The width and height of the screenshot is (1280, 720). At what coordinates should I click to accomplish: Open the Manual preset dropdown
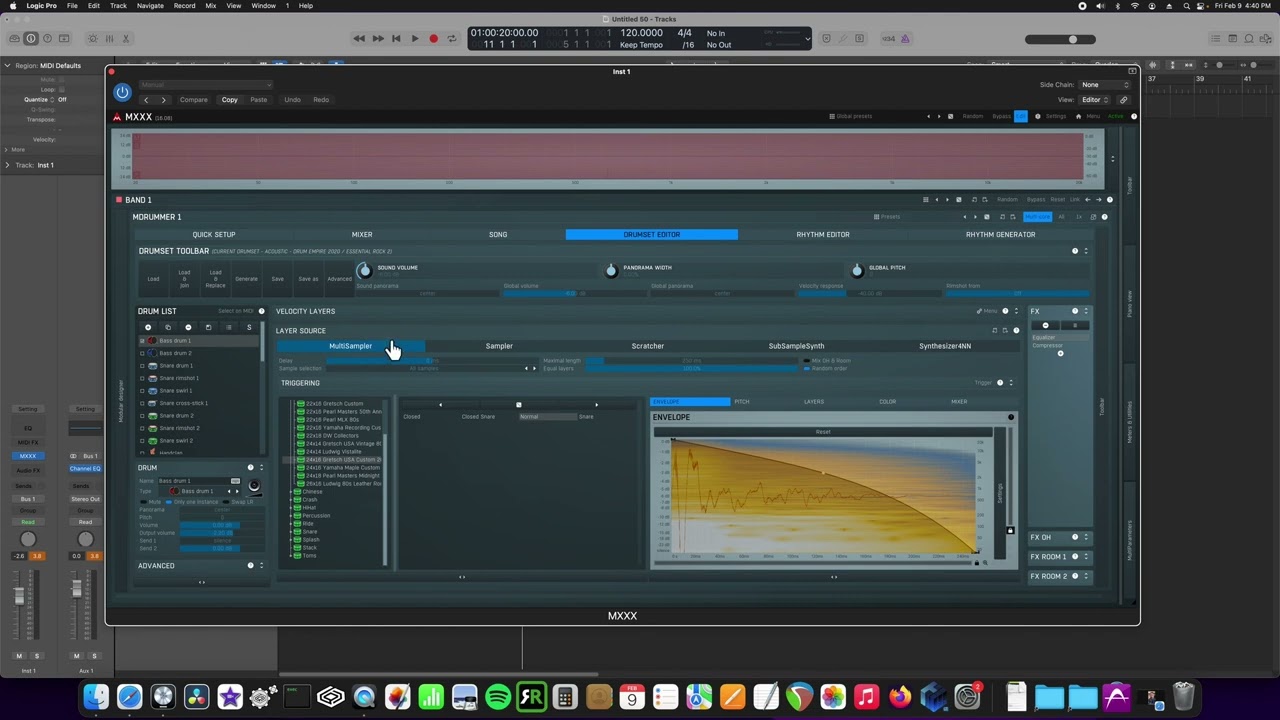(205, 85)
